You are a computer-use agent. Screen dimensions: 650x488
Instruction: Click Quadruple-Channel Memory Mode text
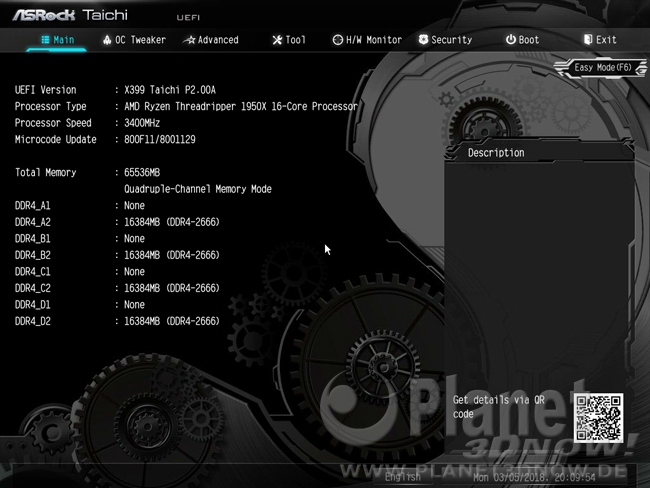pyautogui.click(x=198, y=189)
